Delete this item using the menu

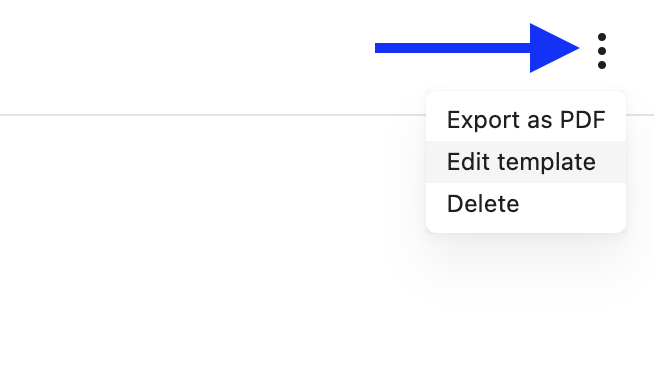pyautogui.click(x=526, y=204)
